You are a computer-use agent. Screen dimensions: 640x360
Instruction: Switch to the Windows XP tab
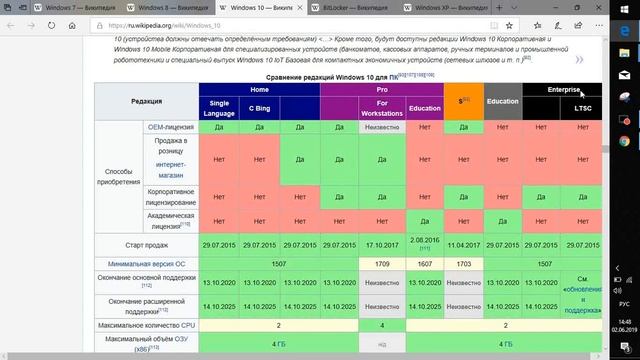[x=447, y=8]
